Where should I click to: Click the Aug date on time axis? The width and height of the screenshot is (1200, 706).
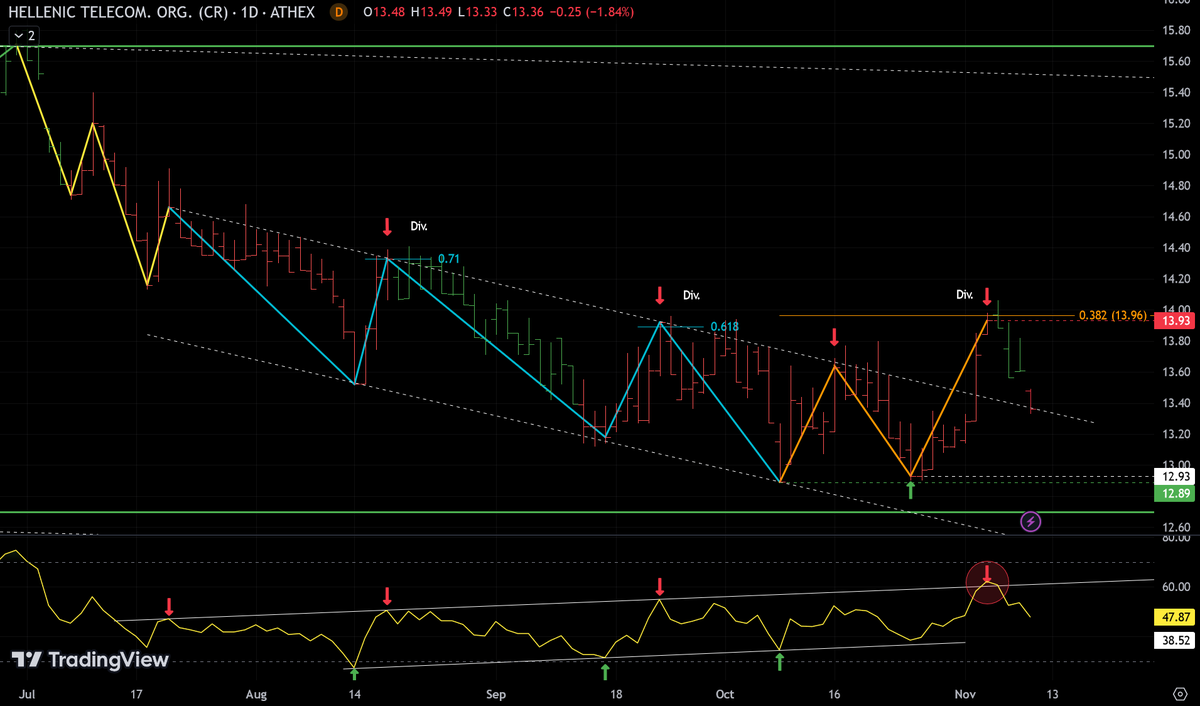click(257, 693)
